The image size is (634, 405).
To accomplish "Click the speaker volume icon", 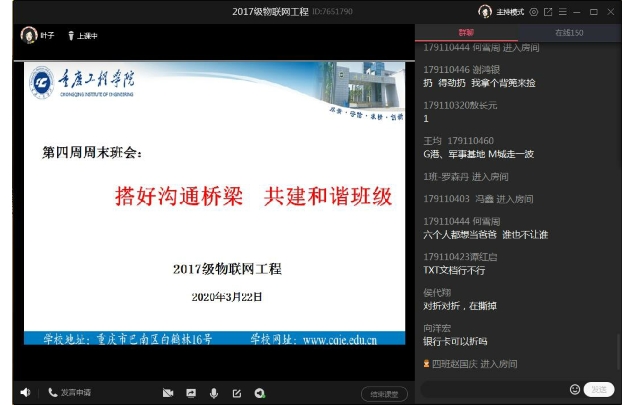I will [25, 393].
